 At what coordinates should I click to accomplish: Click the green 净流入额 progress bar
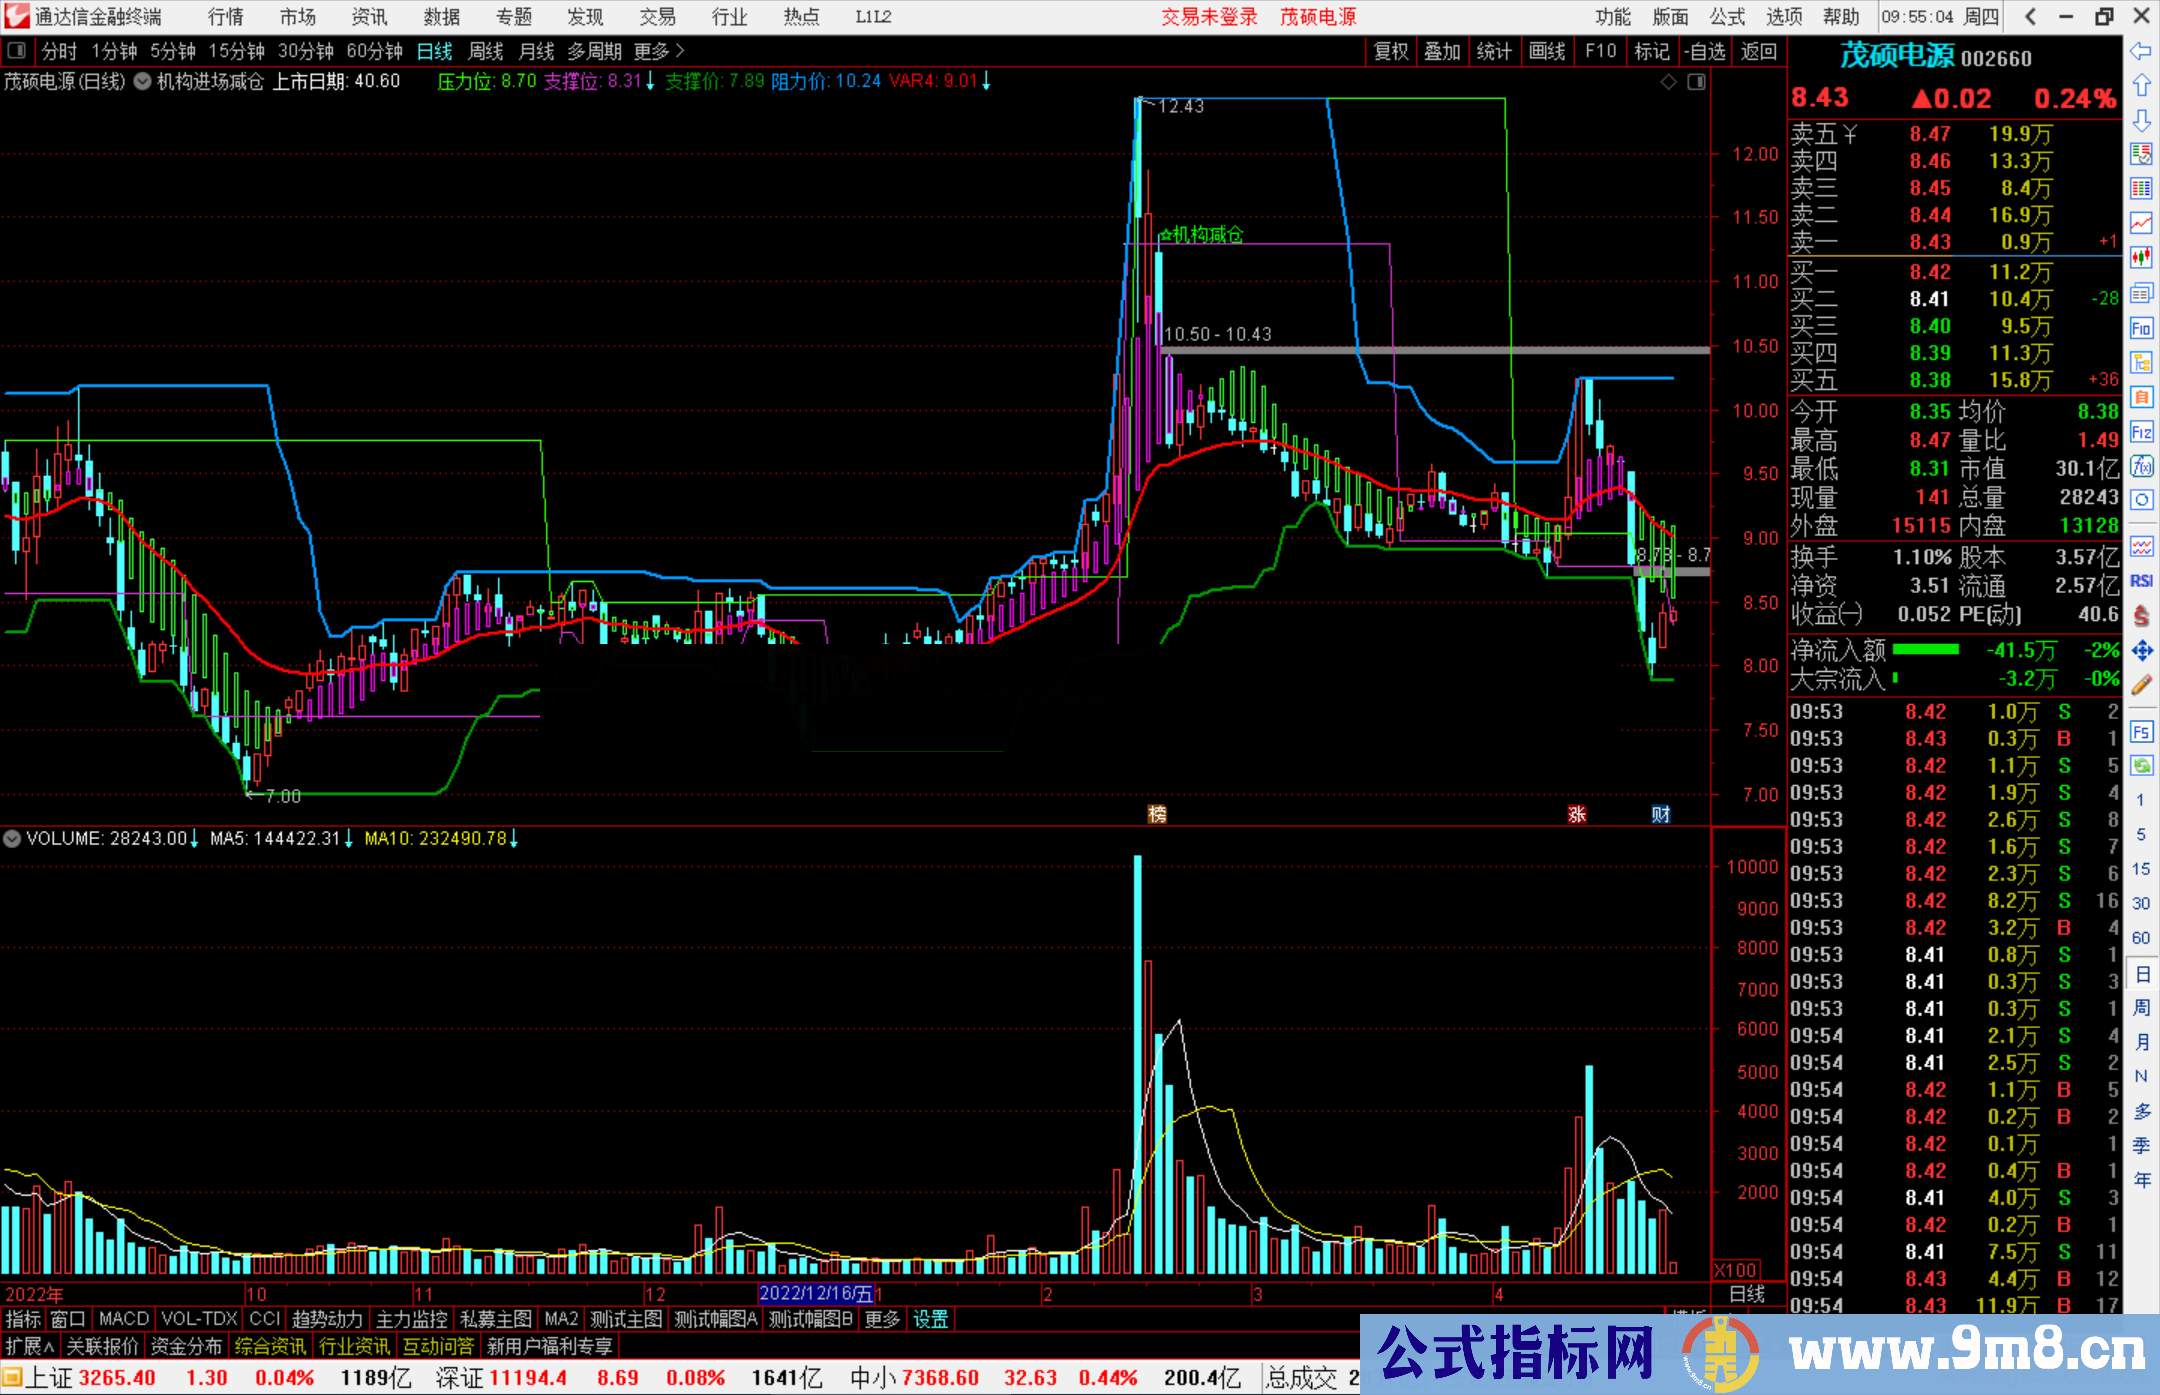tap(1925, 650)
